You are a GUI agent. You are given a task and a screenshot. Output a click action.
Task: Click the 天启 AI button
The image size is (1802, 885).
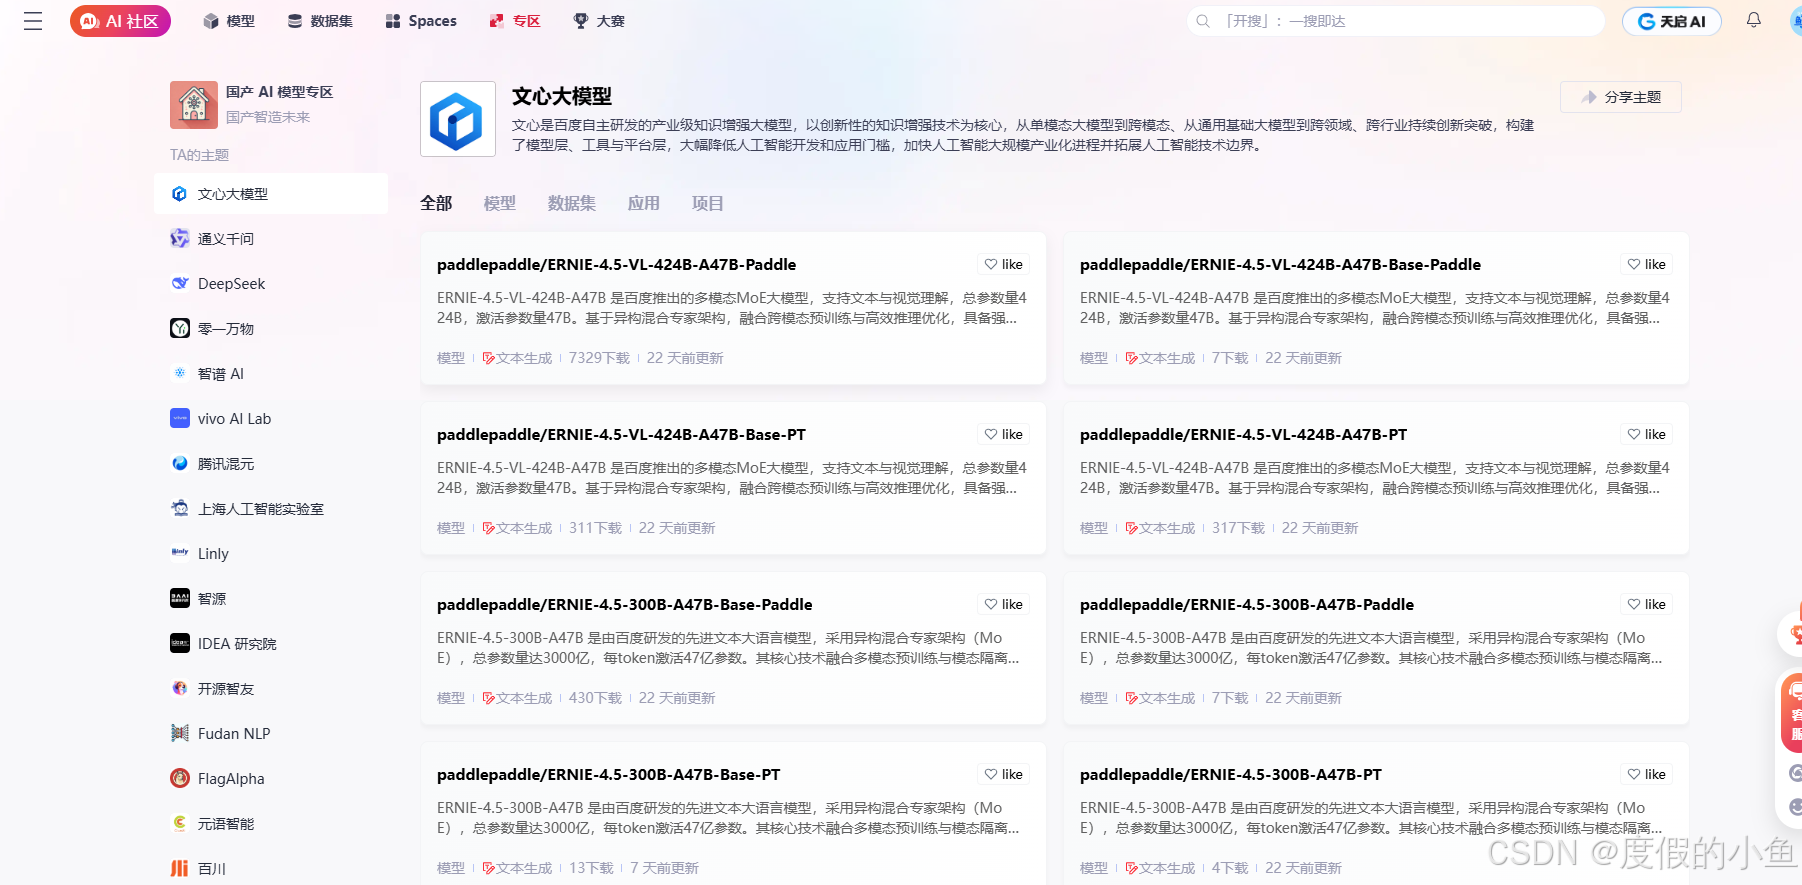[x=1672, y=21]
